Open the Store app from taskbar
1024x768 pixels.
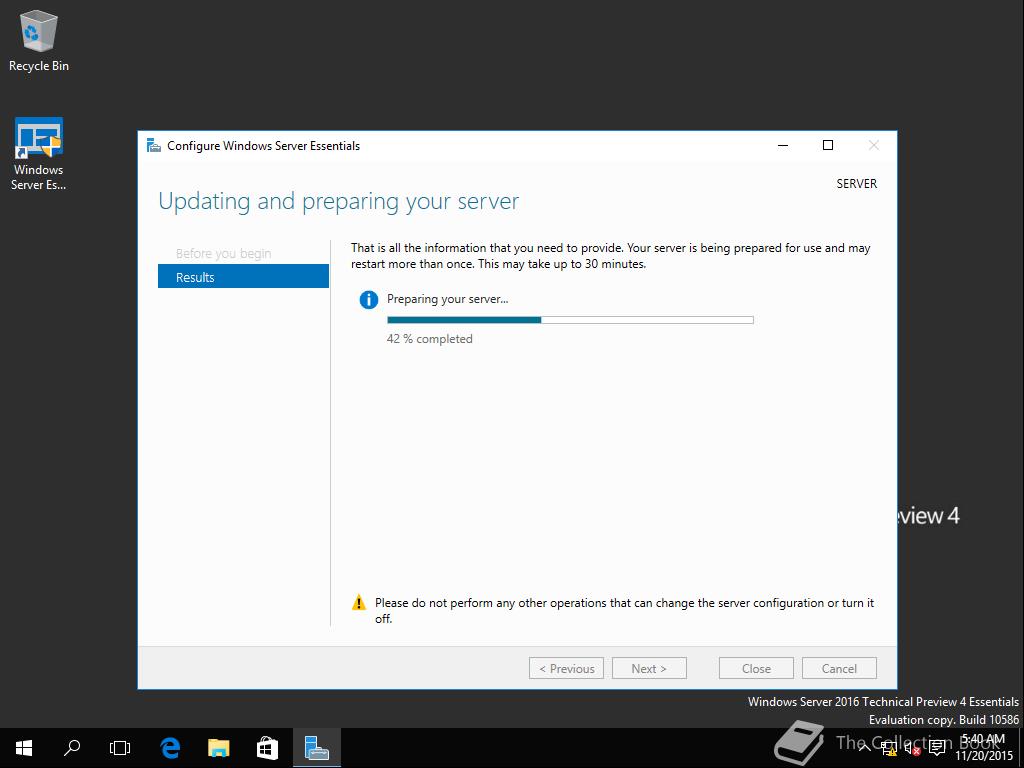(268, 748)
